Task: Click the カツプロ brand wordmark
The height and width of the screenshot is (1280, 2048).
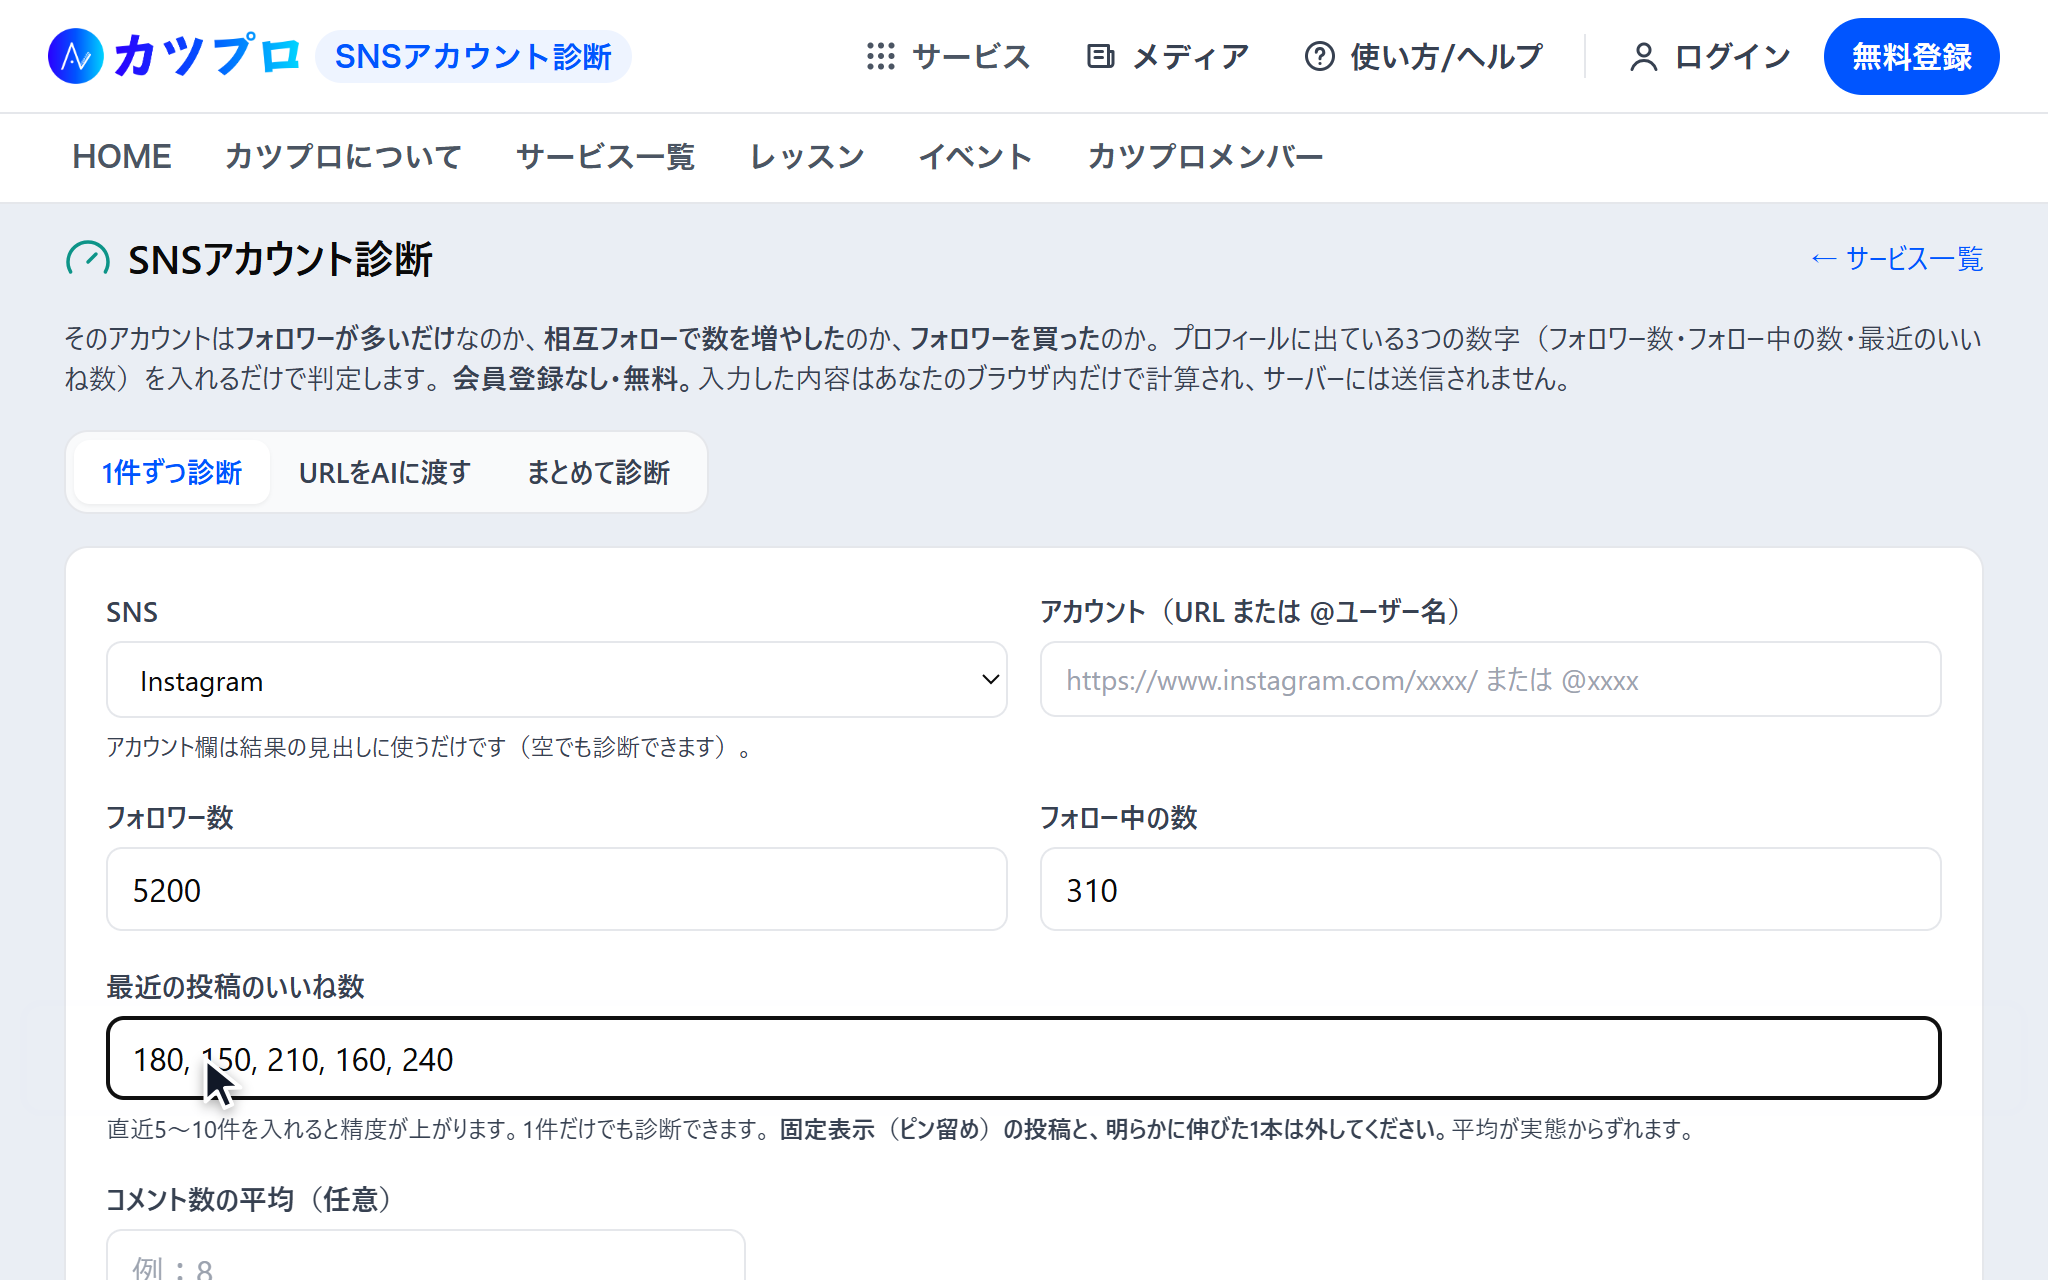Action: coord(207,56)
